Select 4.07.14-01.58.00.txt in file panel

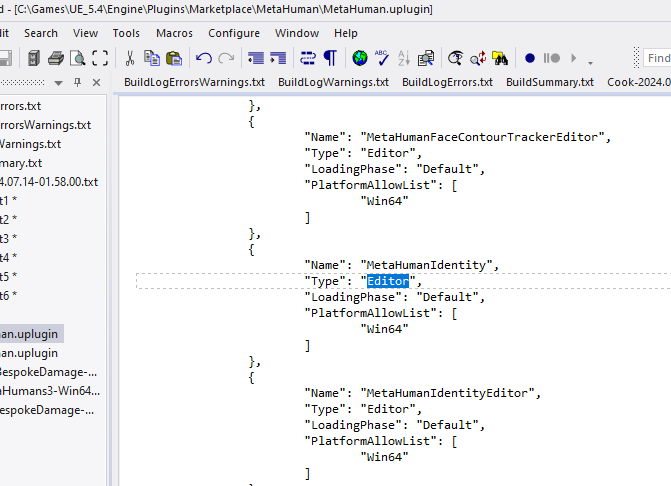pyautogui.click(x=49, y=182)
